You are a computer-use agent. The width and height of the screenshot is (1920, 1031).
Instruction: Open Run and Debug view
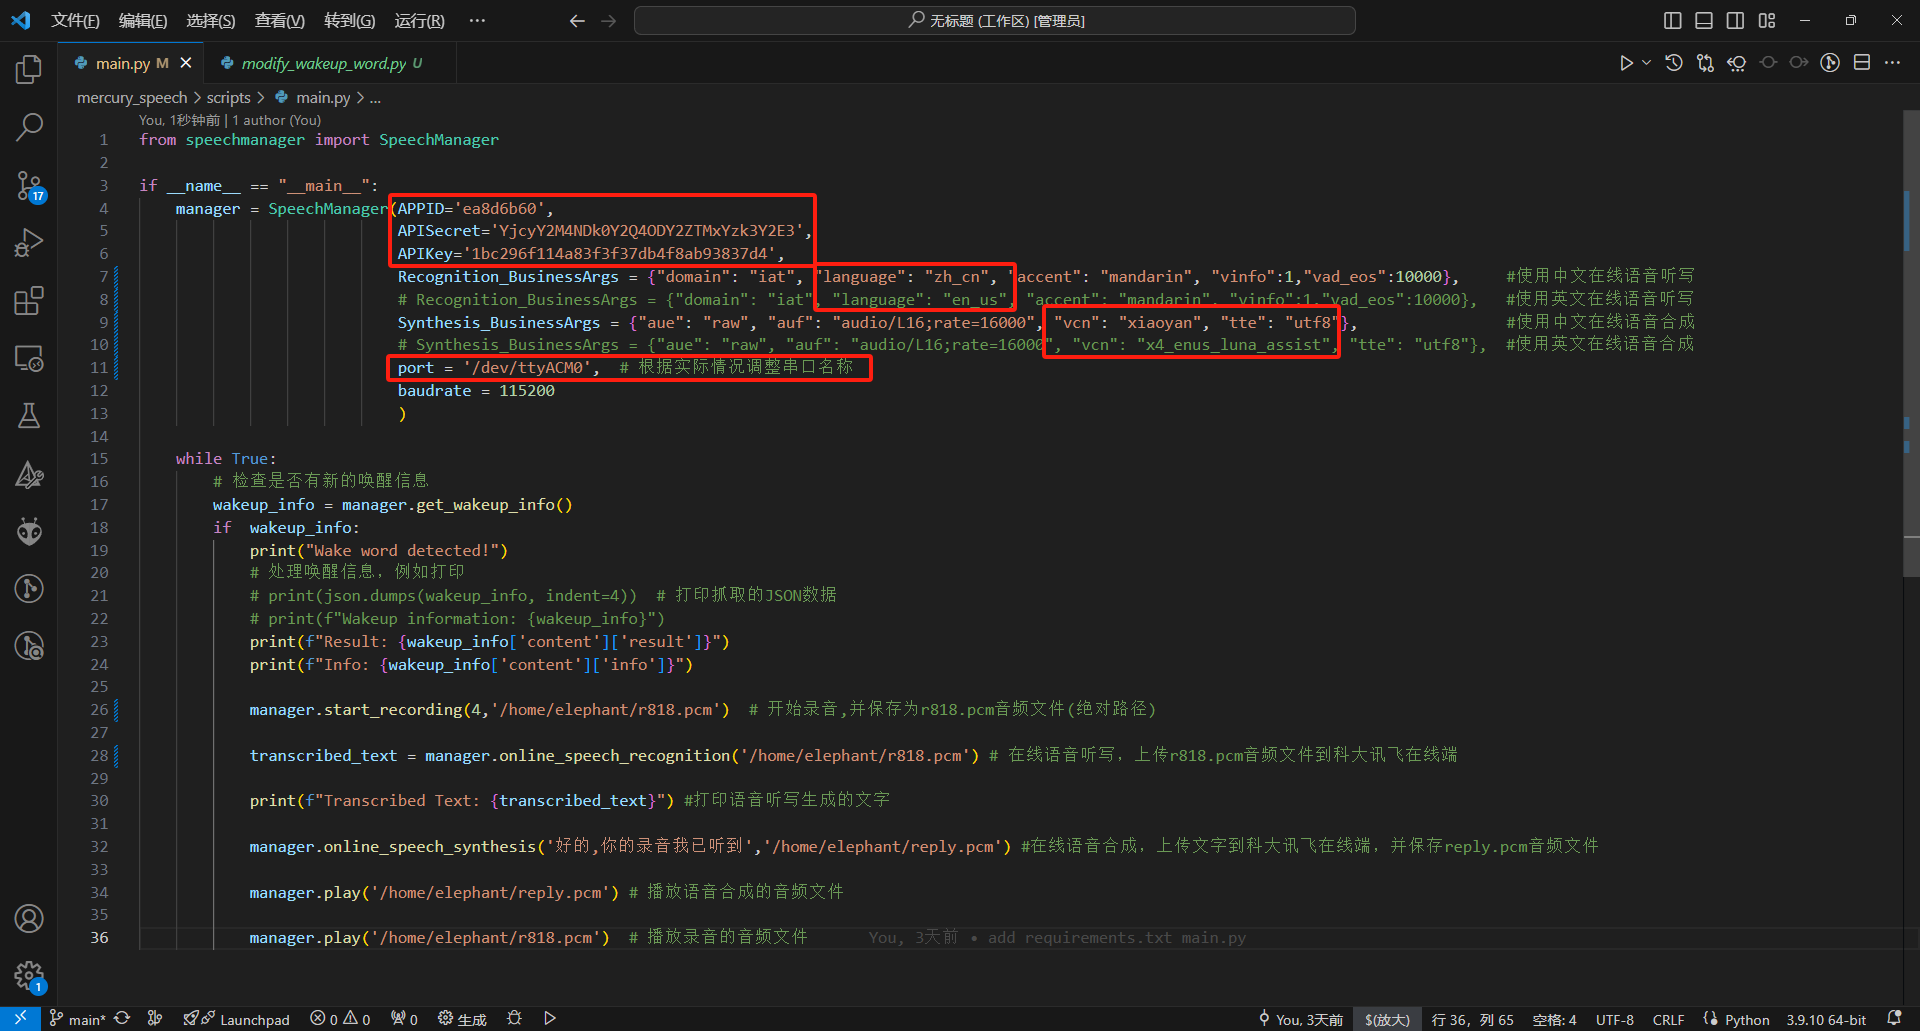tap(29, 243)
